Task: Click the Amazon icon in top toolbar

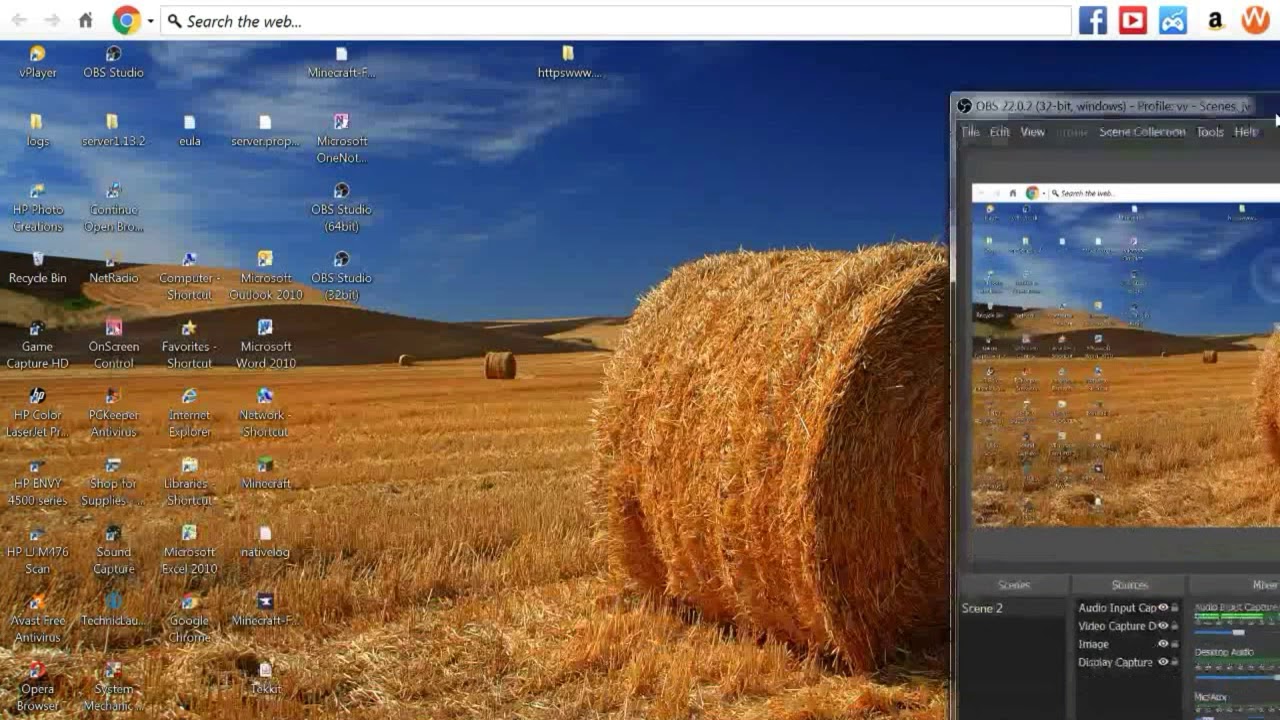Action: pos(1215,20)
